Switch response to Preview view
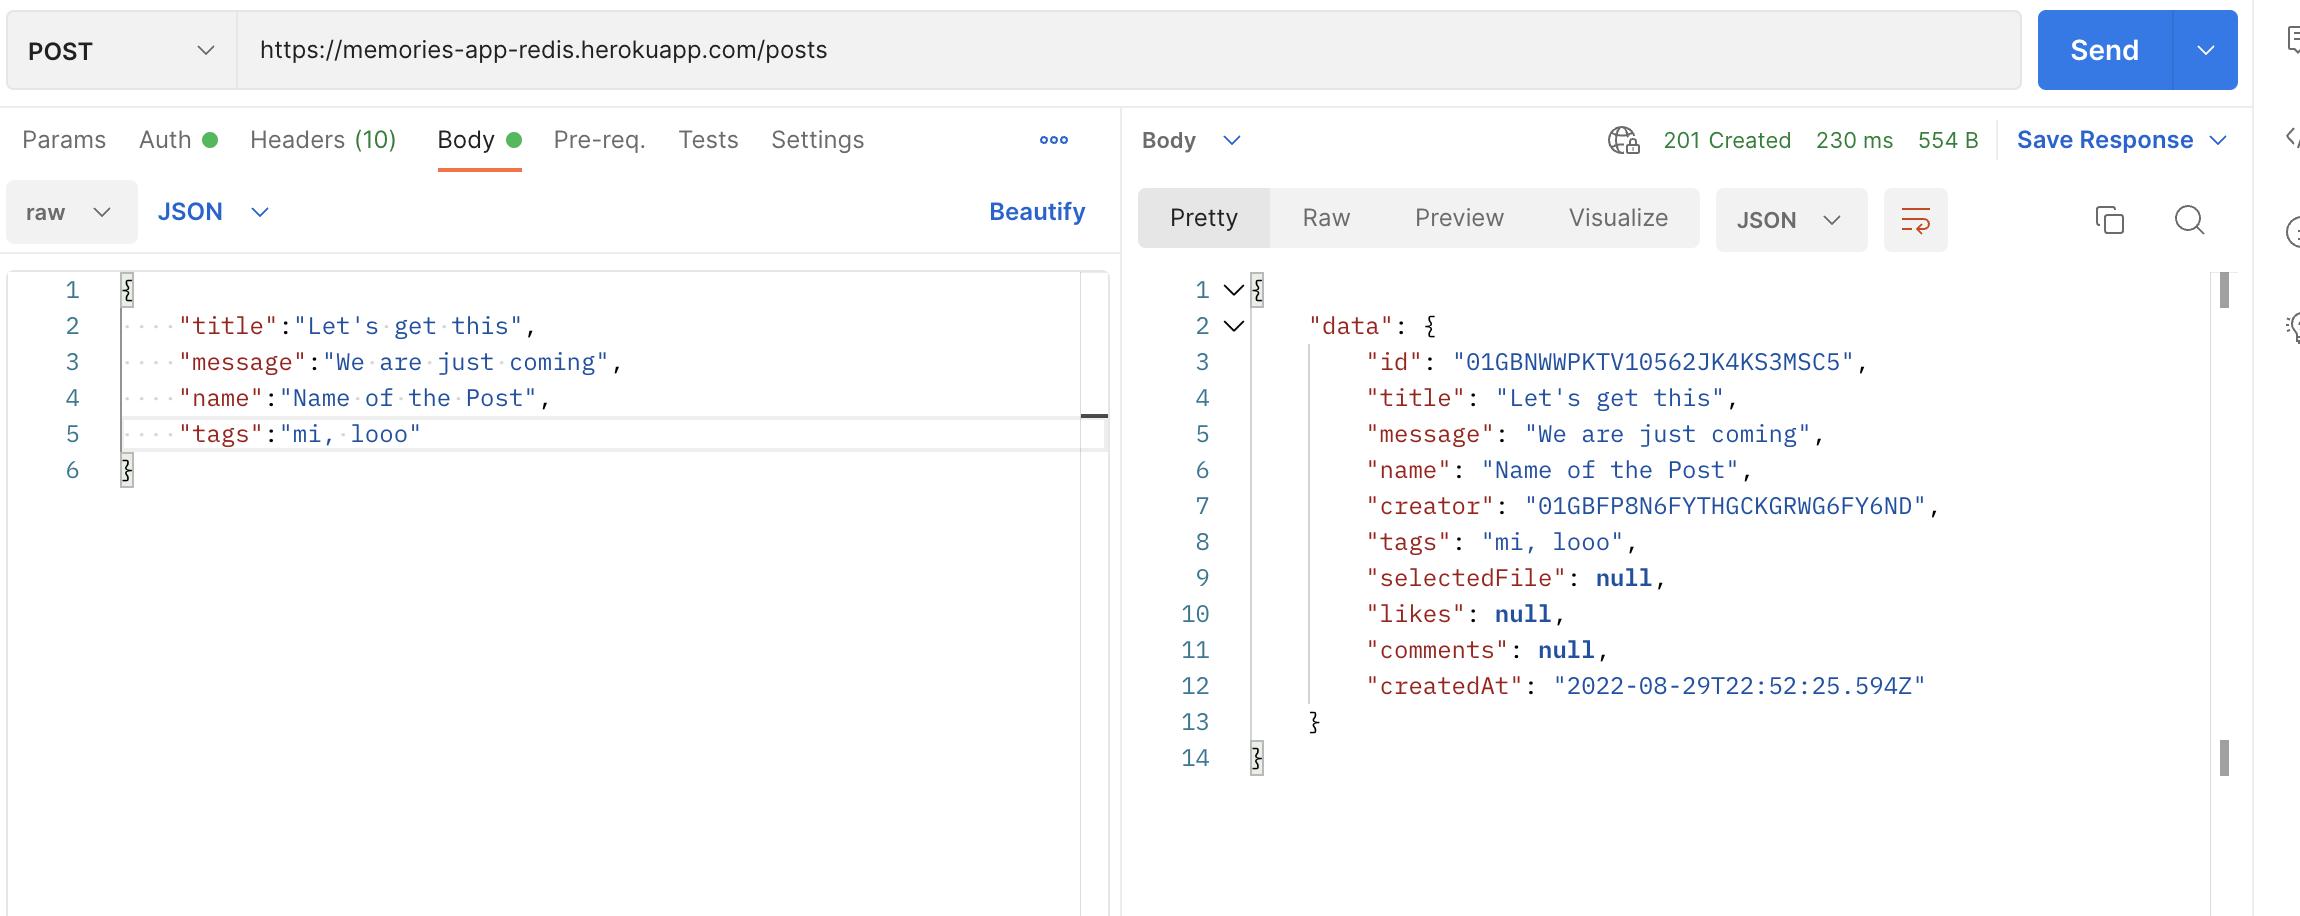 pyautogui.click(x=1459, y=218)
